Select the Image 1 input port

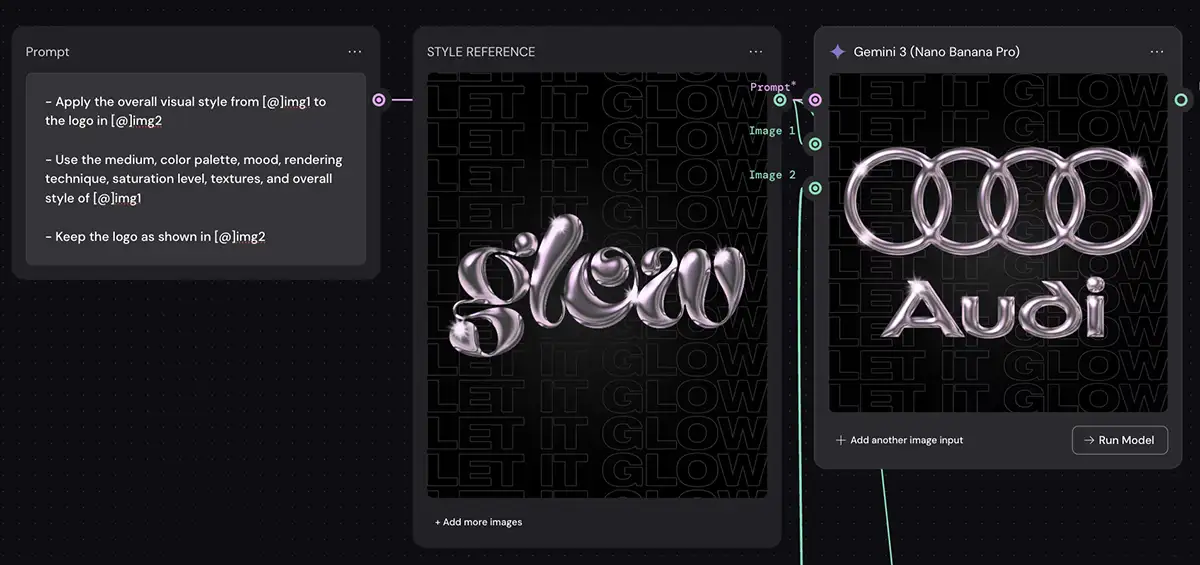pos(815,144)
